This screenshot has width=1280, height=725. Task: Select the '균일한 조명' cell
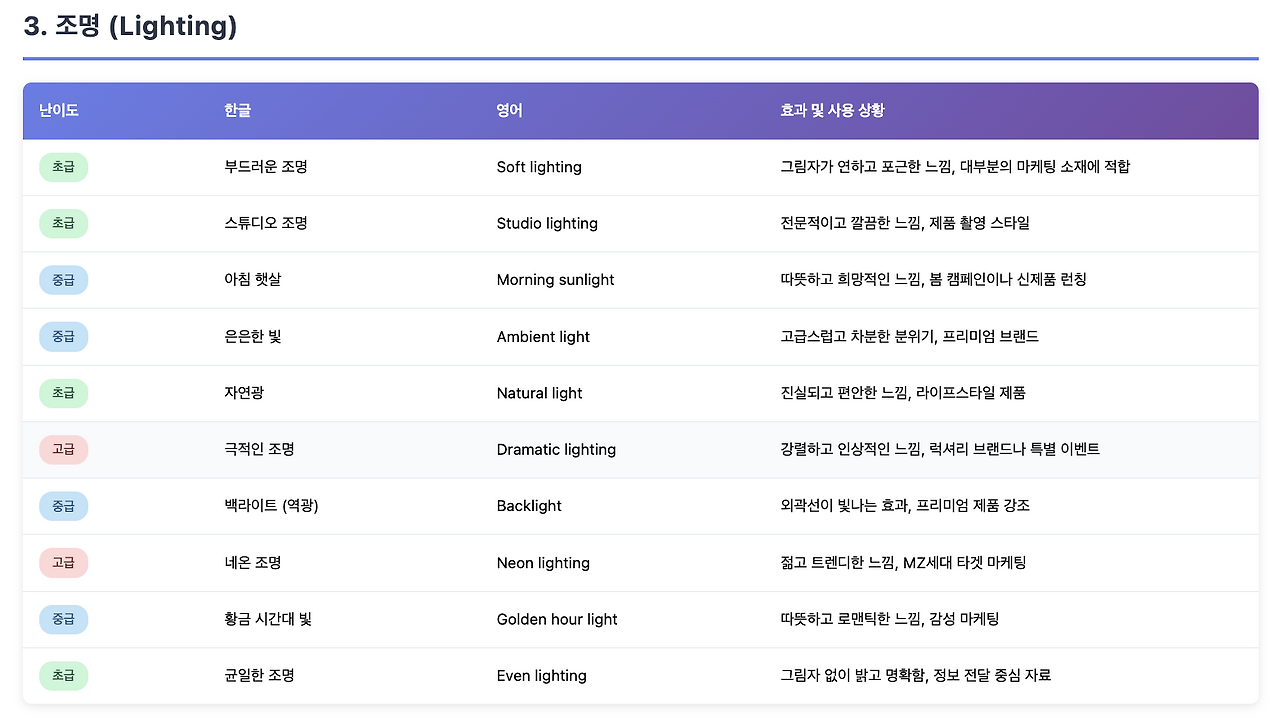click(260, 675)
